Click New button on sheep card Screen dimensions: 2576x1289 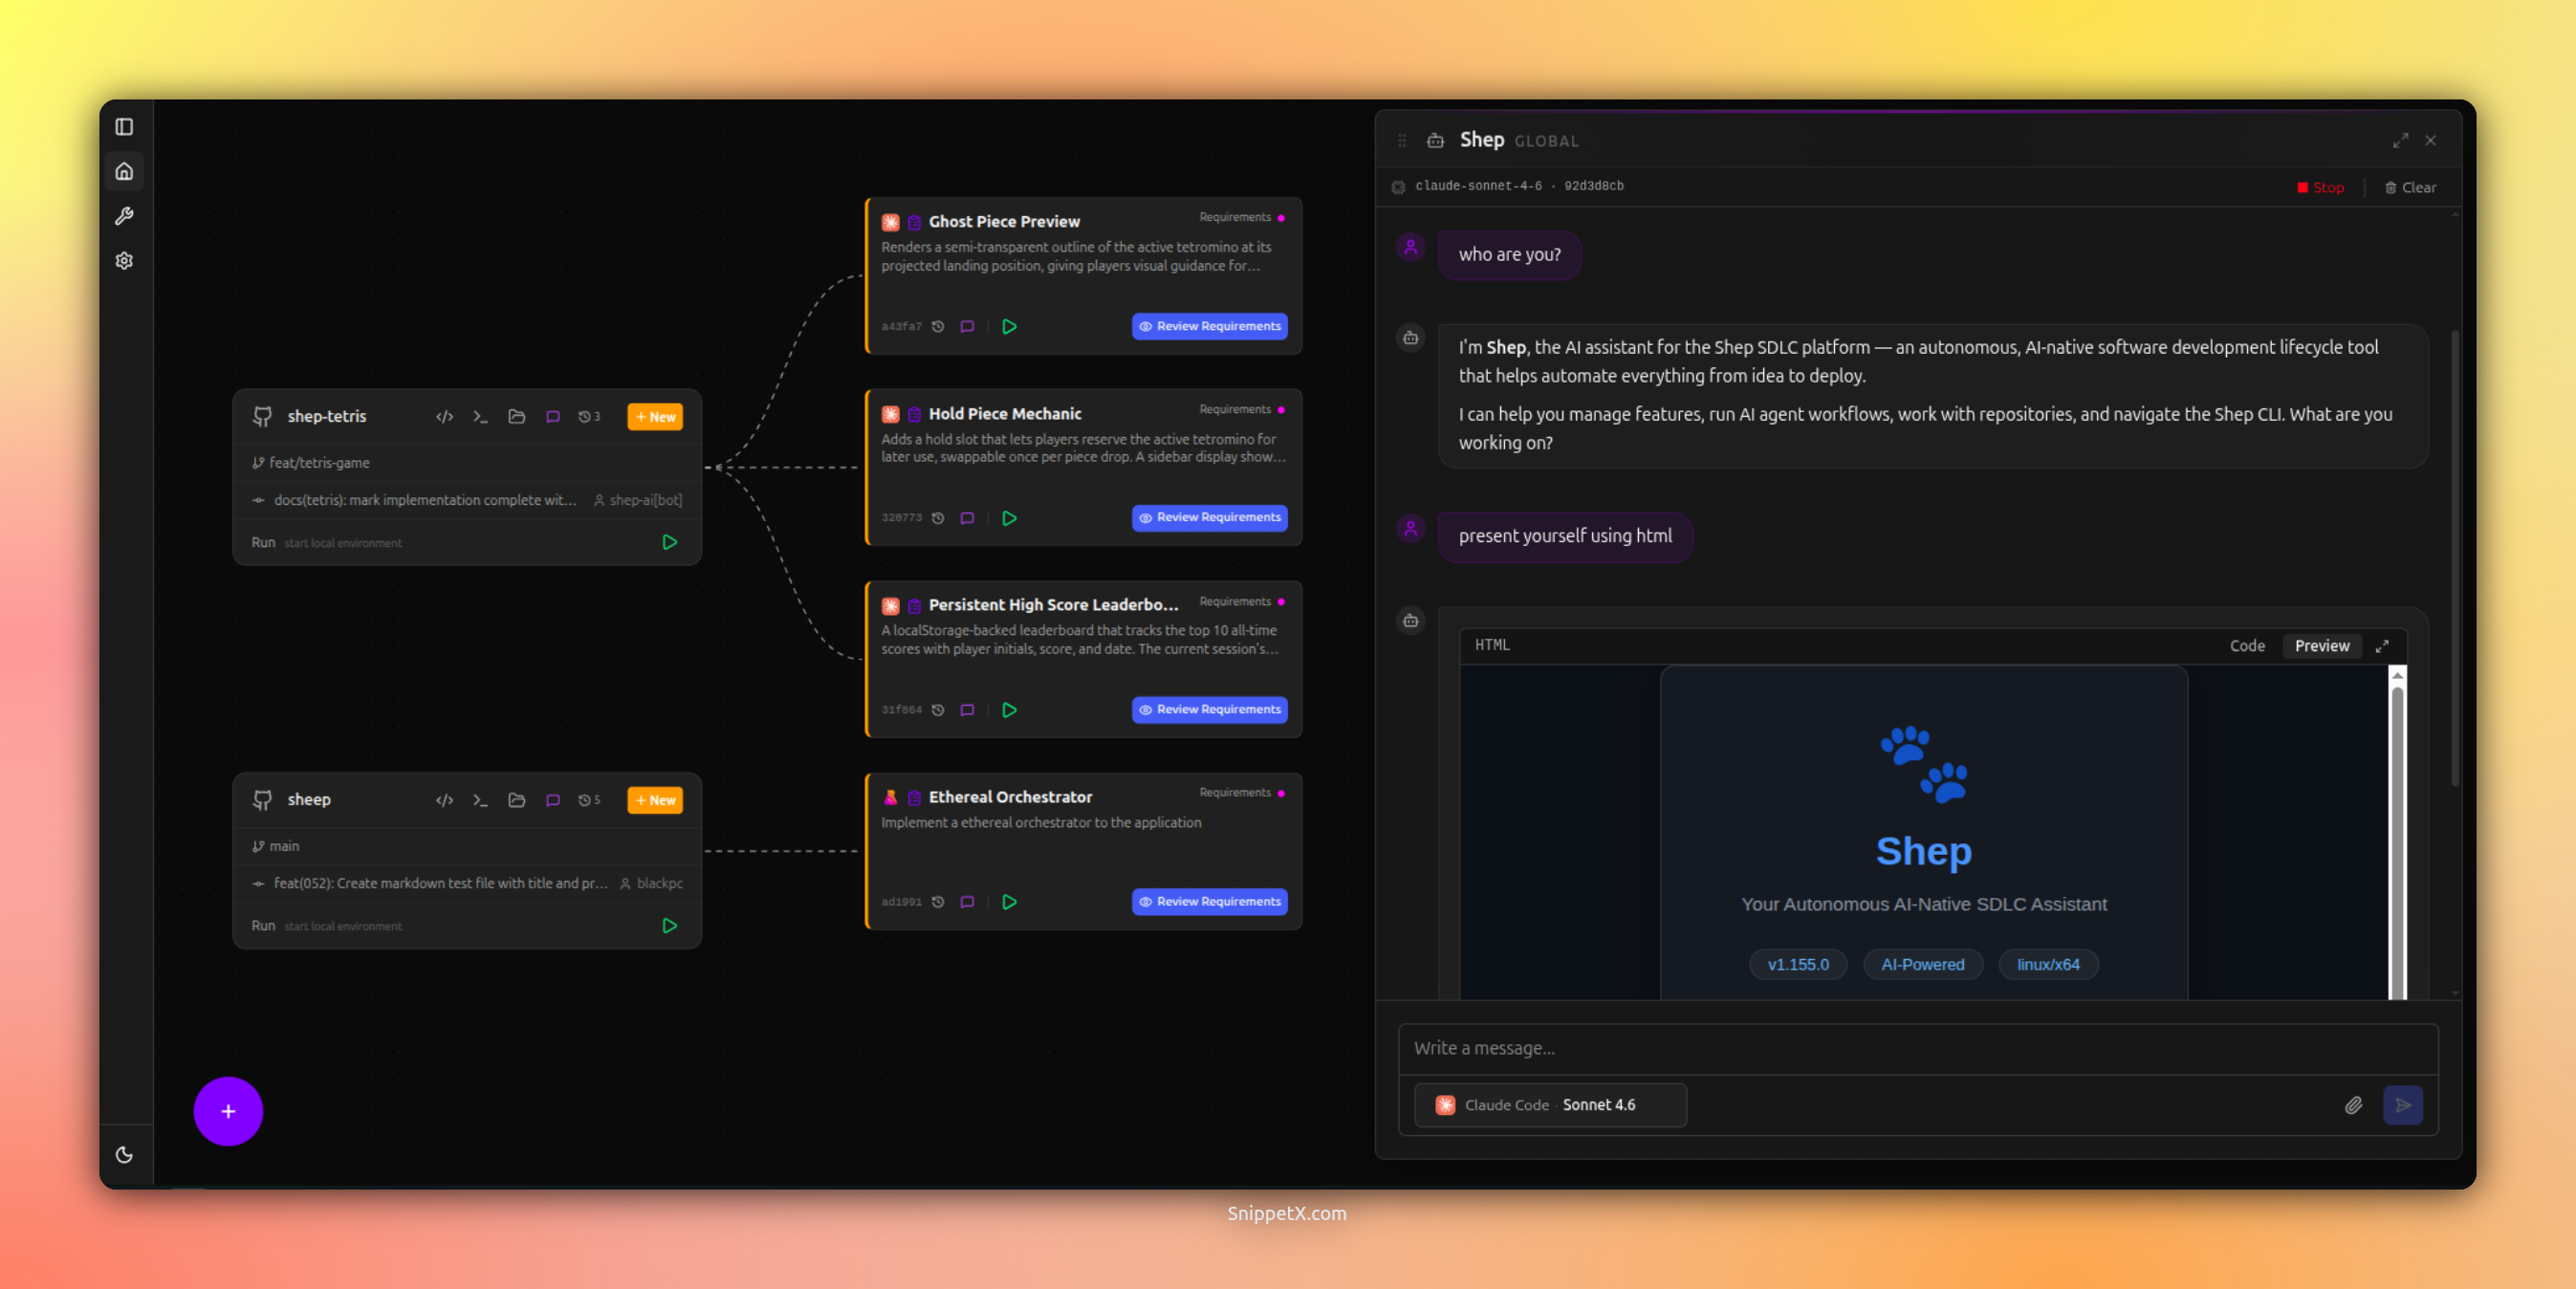pos(655,800)
